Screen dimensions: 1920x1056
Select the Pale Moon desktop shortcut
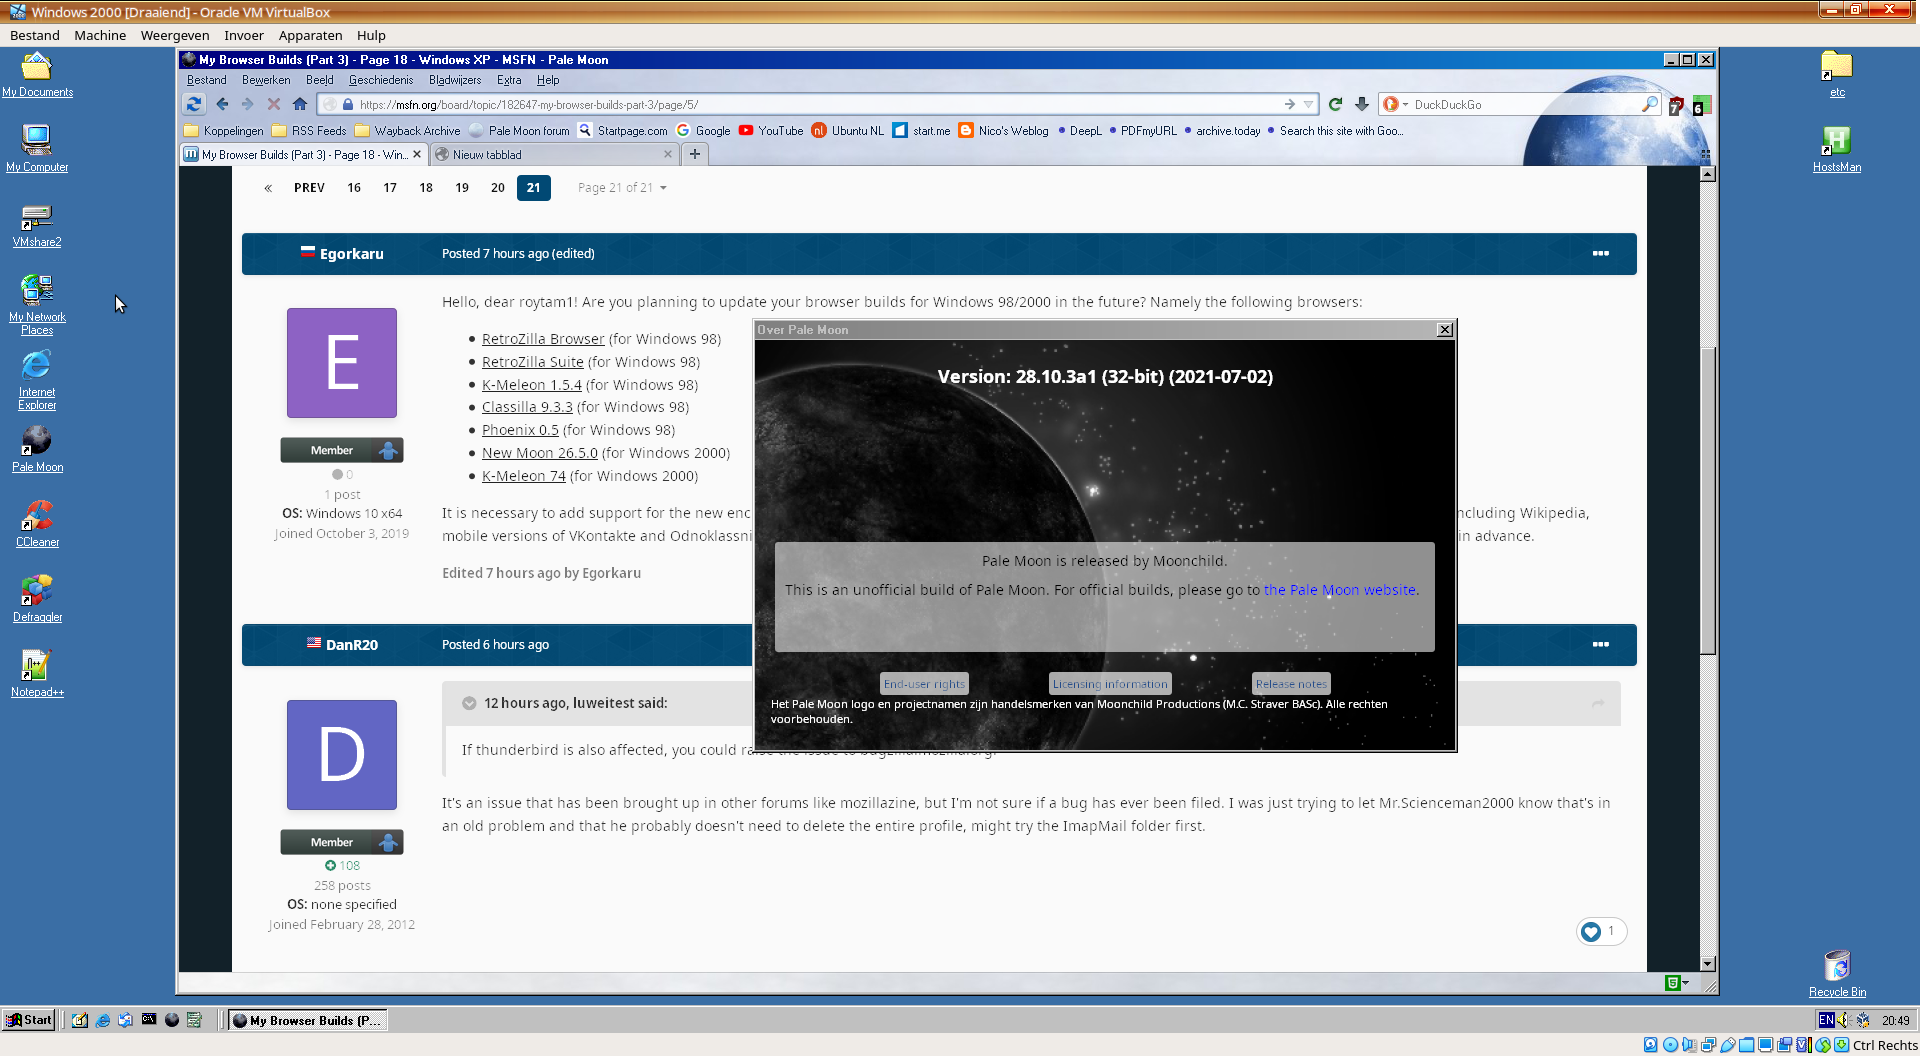click(37, 448)
